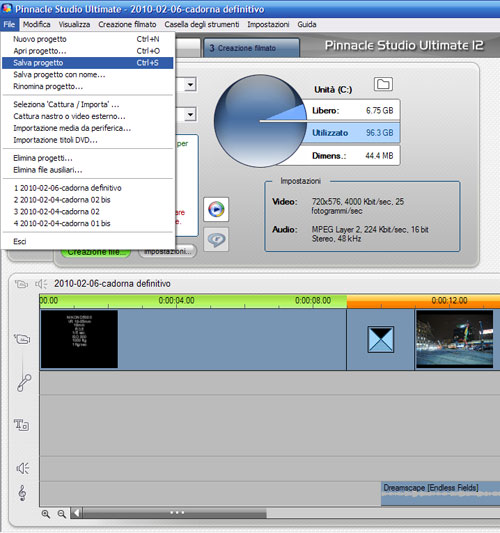This screenshot has height=533, width=500.
Task: Zoom out the timeline with the magnifier minus
Action: click(x=62, y=514)
